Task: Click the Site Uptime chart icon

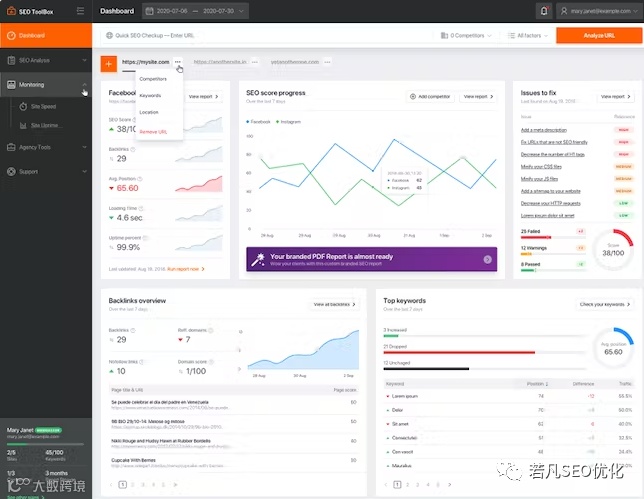Action: tap(23, 125)
